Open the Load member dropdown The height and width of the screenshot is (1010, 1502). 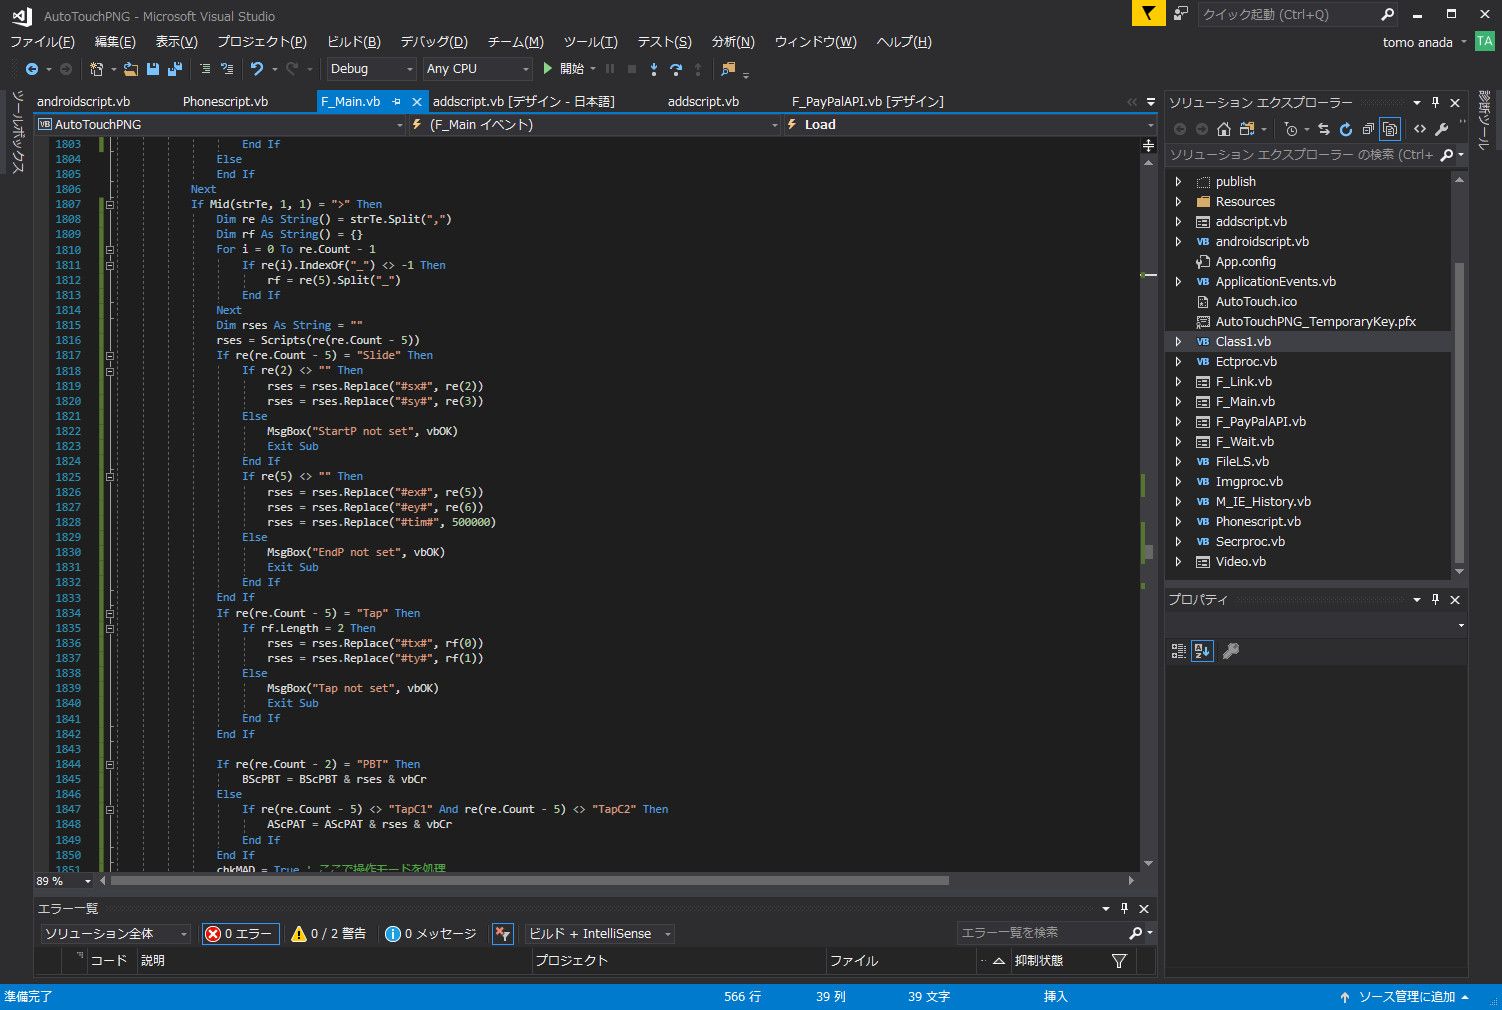[969, 125]
